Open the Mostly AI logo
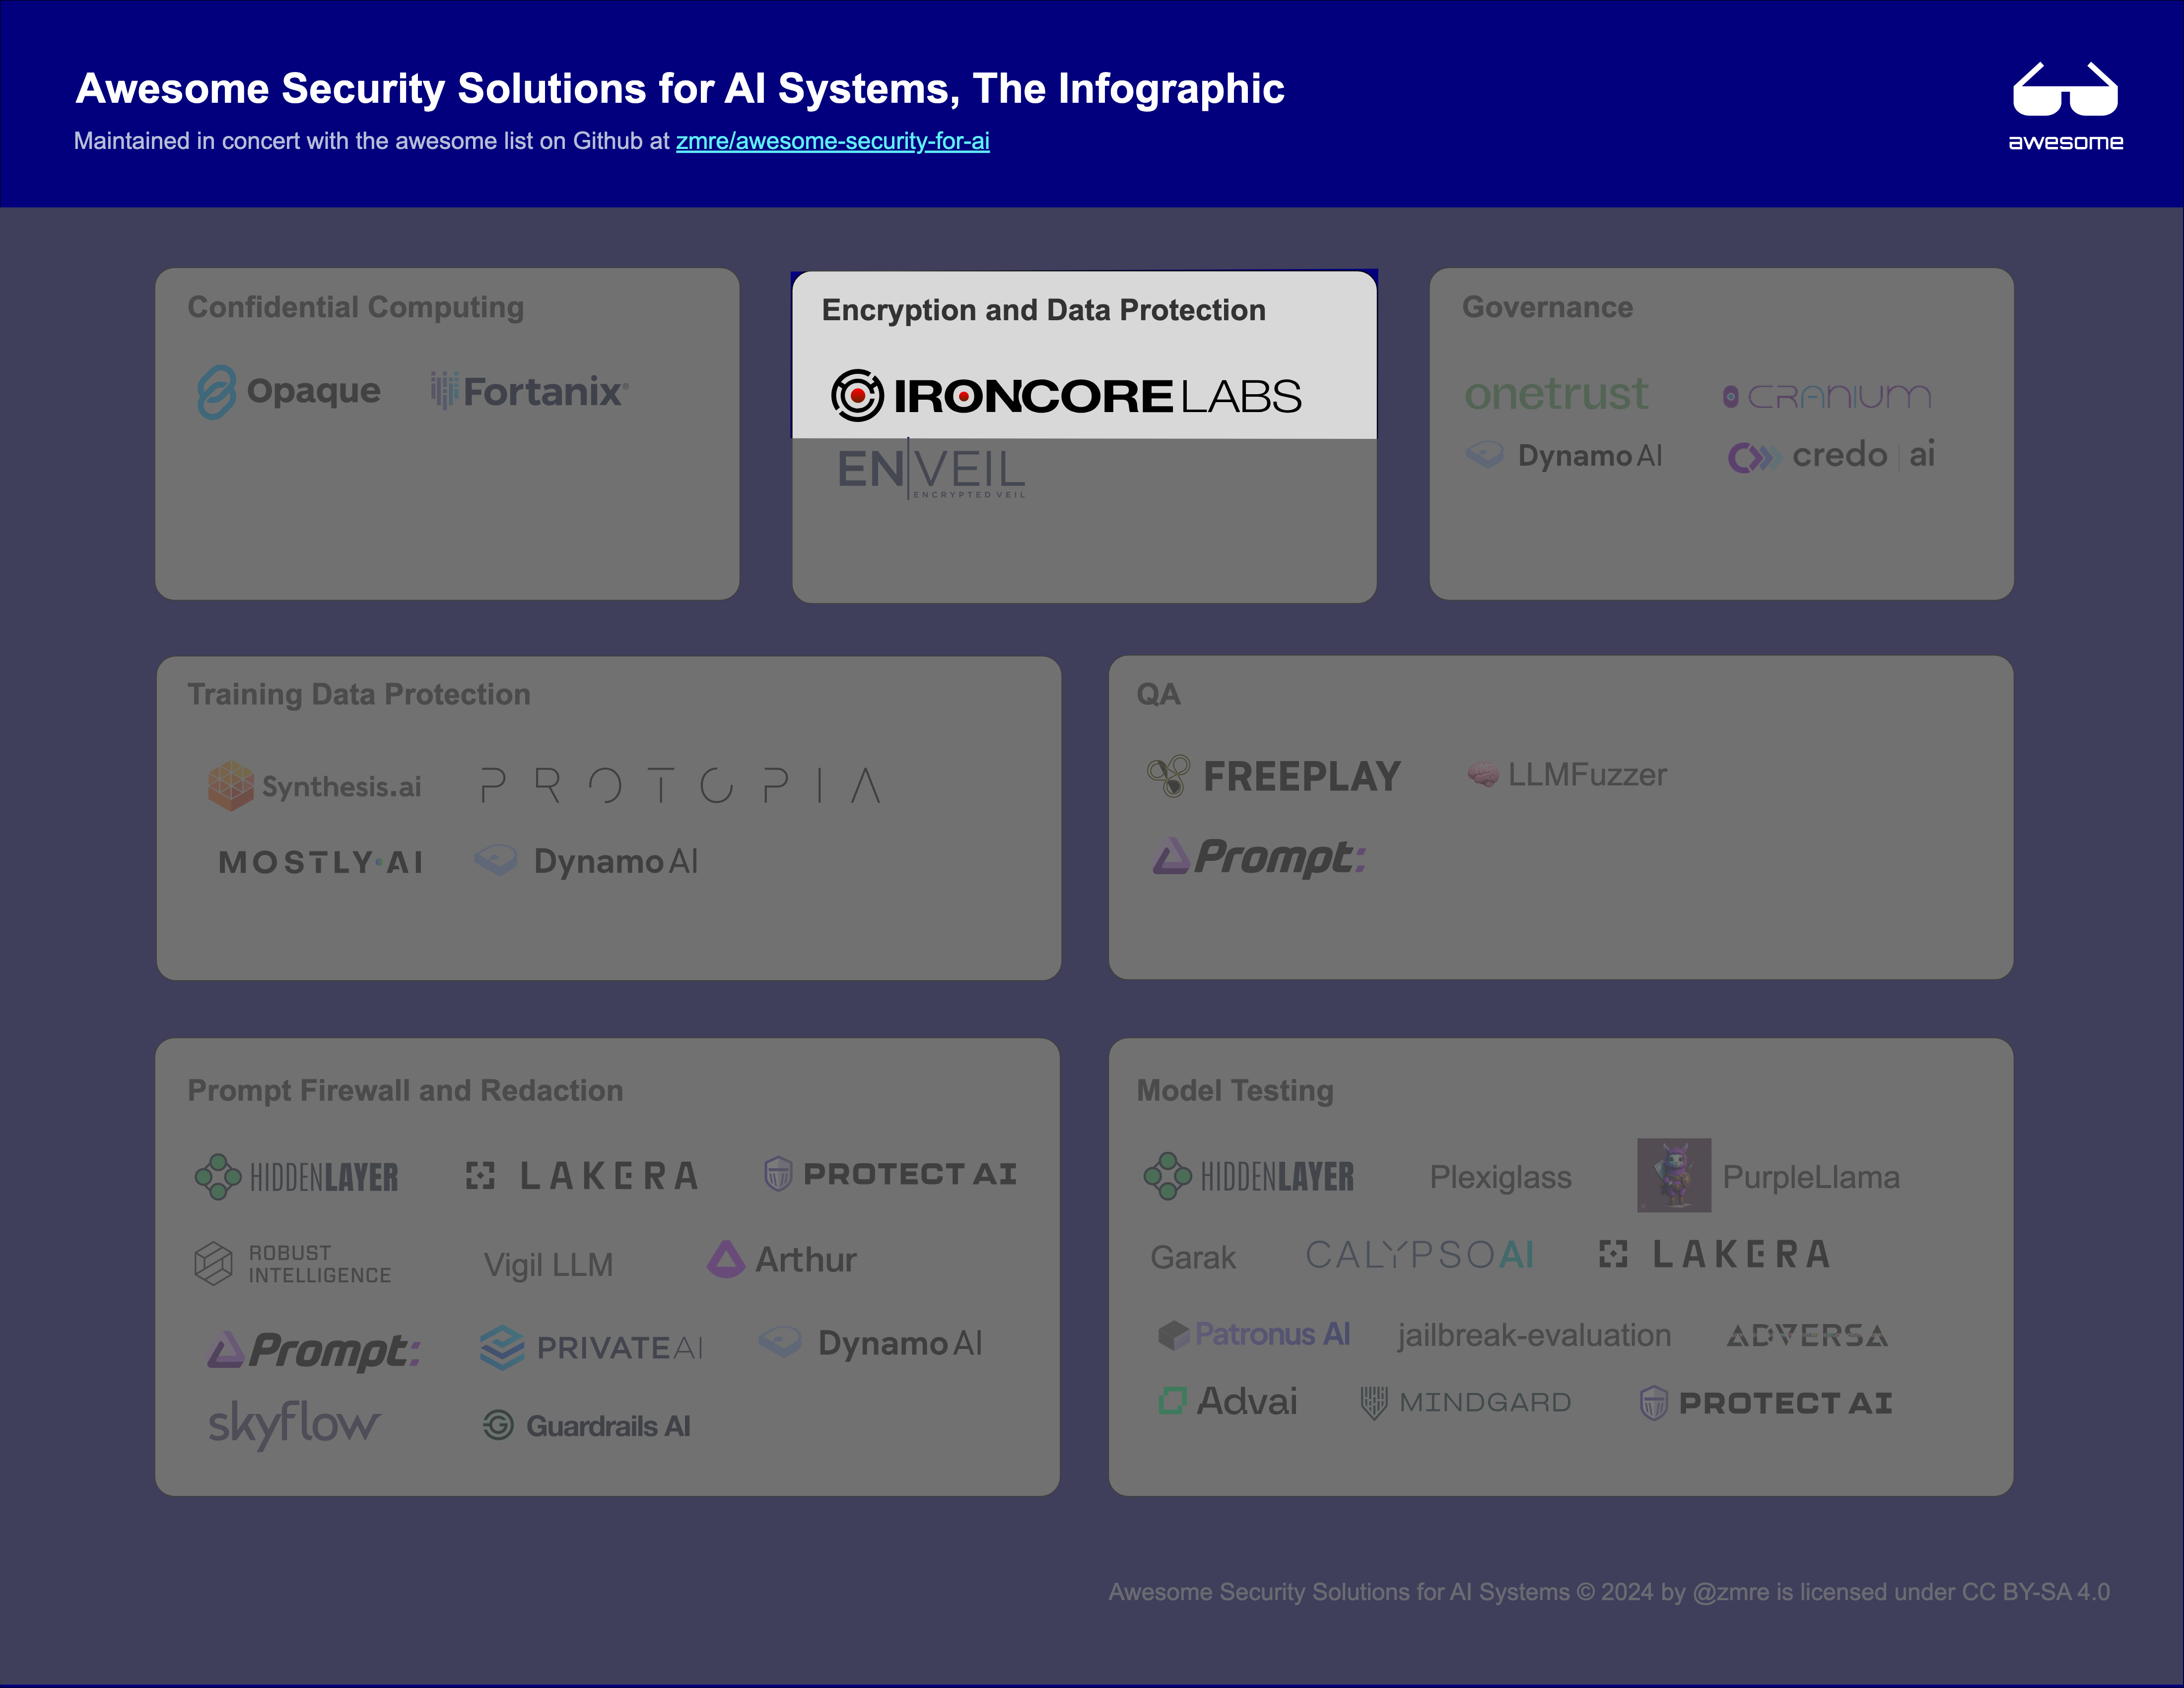Screen dimensions: 2184x1688 (x=321, y=862)
